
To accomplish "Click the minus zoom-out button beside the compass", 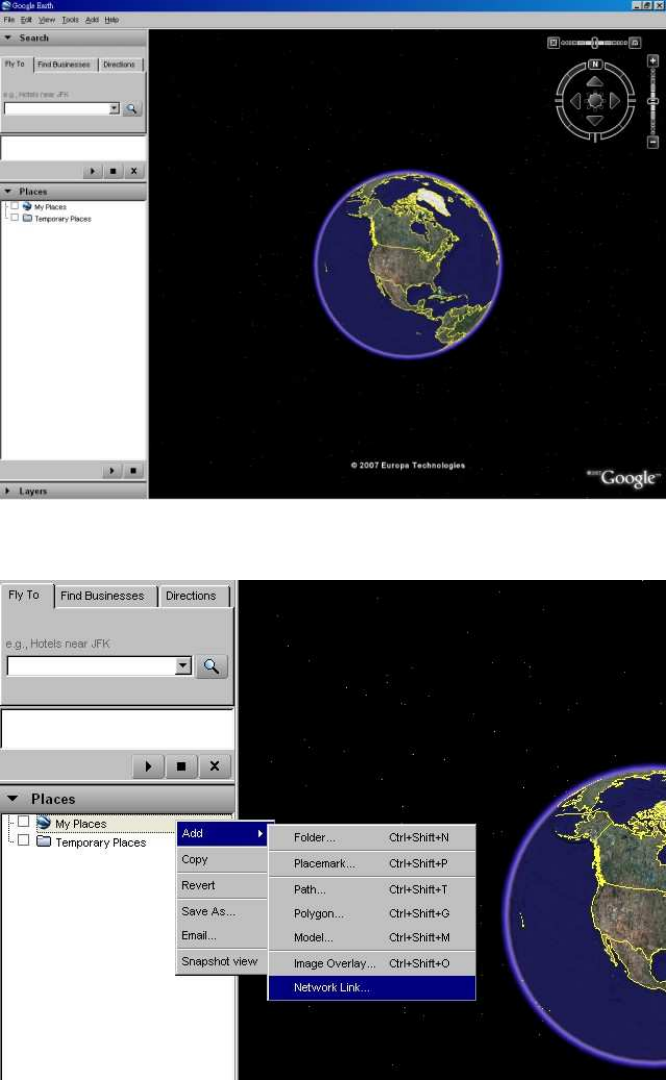I will click(x=653, y=143).
